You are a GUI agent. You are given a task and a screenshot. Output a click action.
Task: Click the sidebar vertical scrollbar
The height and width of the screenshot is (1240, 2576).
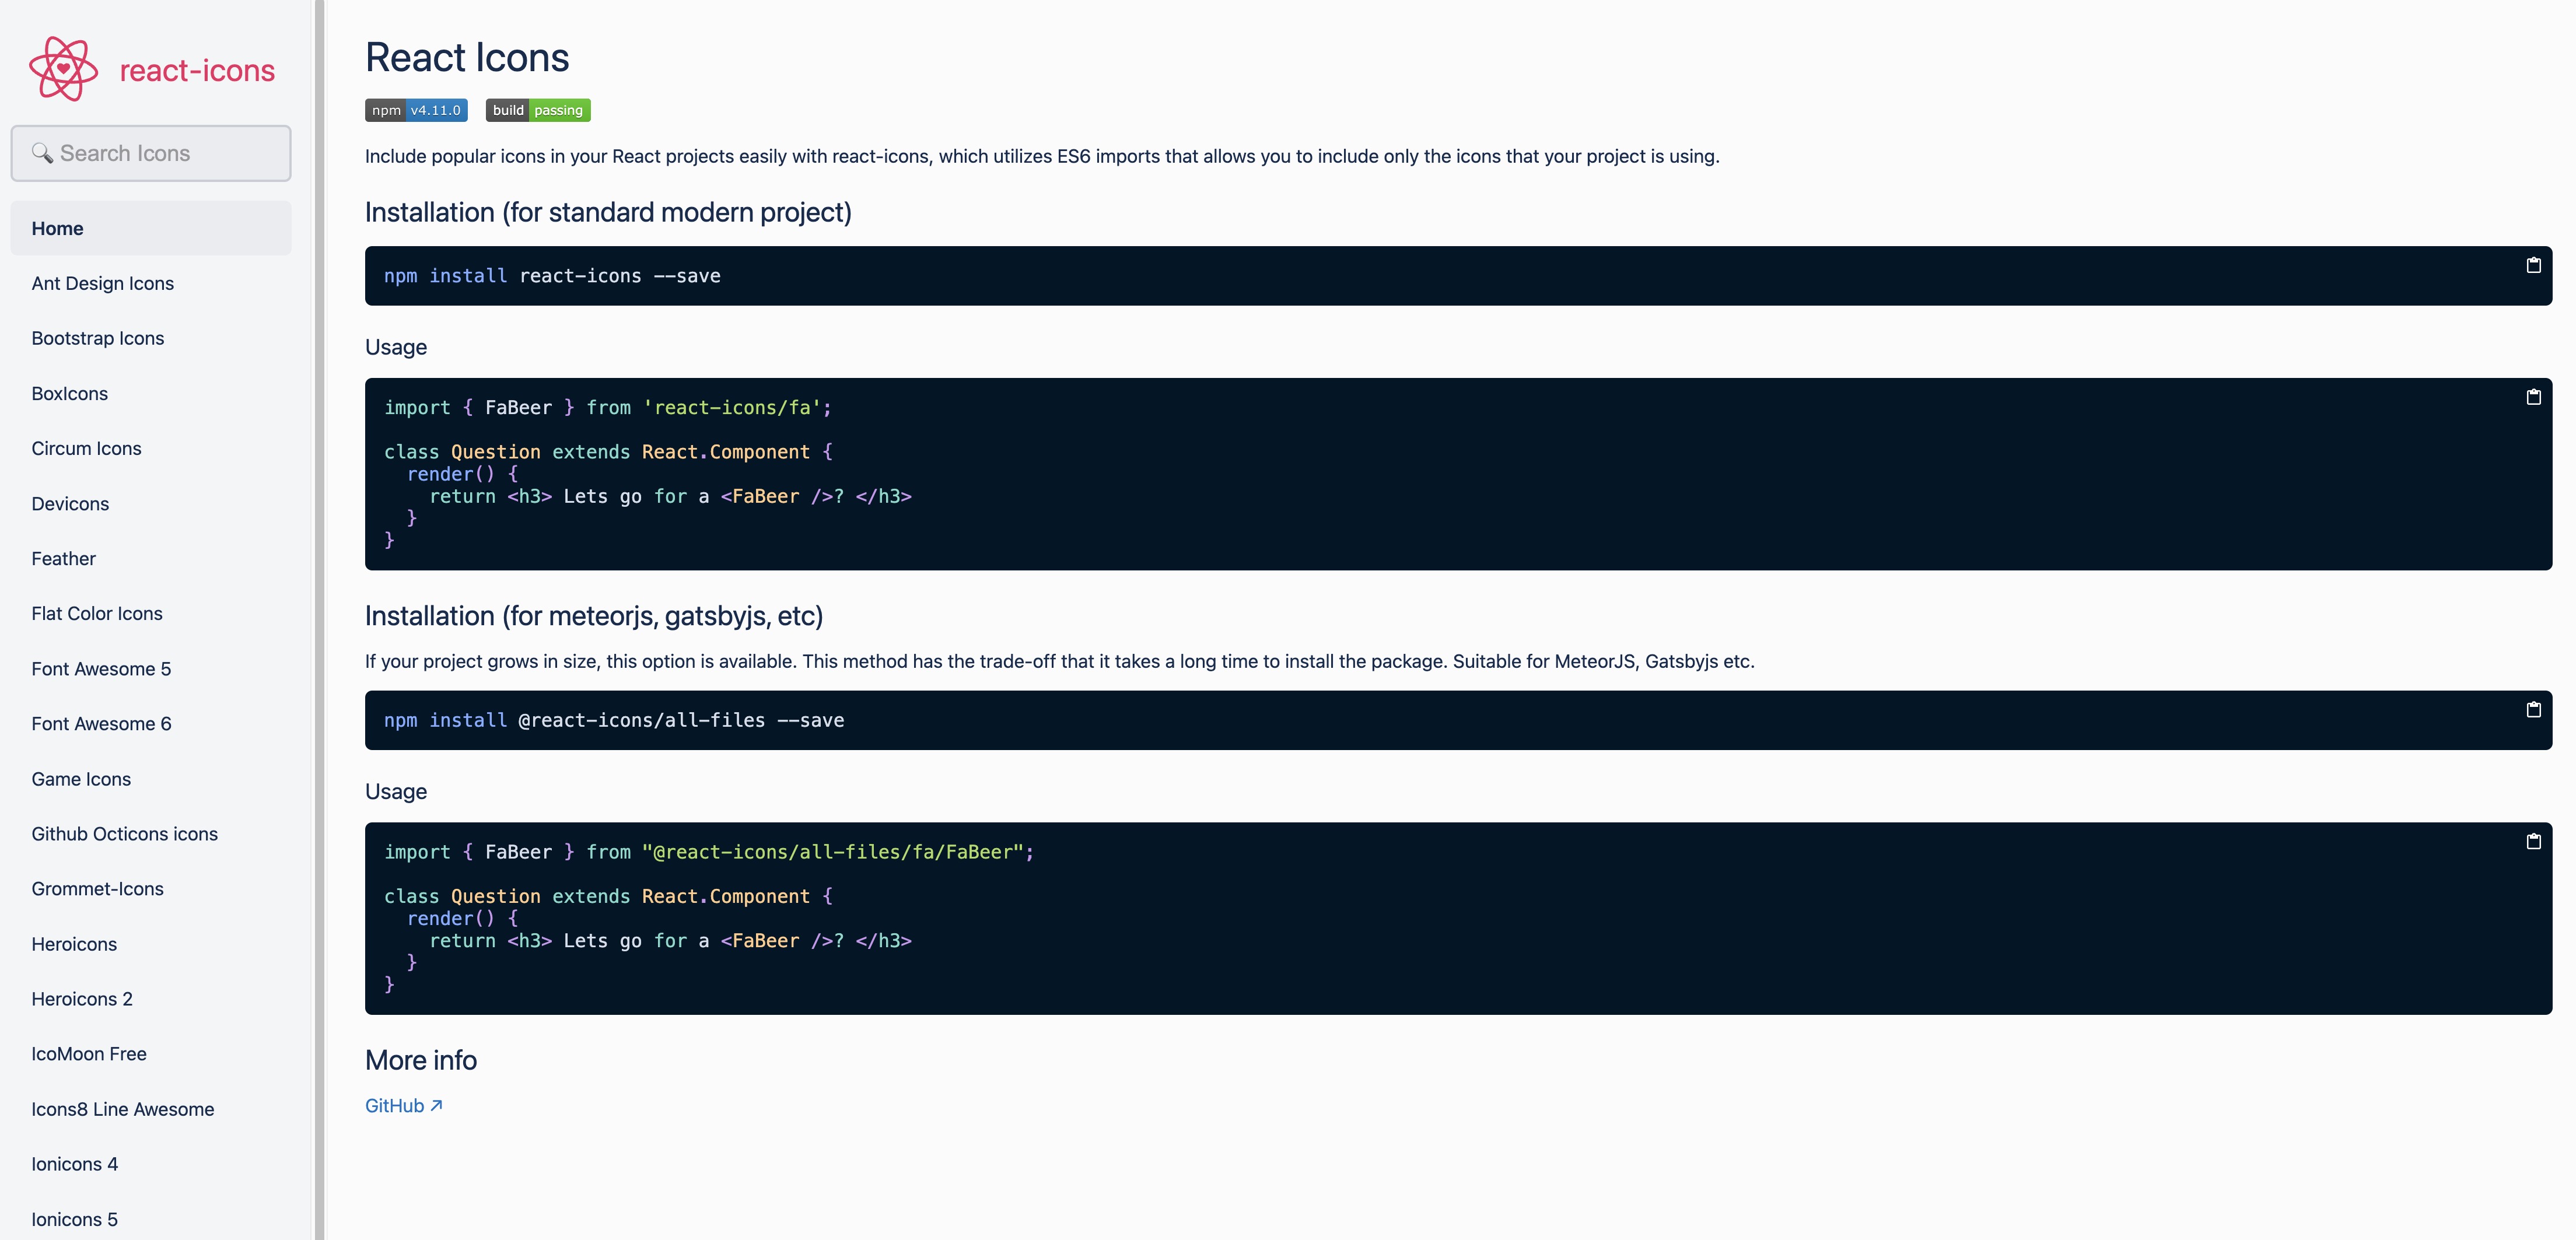[x=319, y=620]
